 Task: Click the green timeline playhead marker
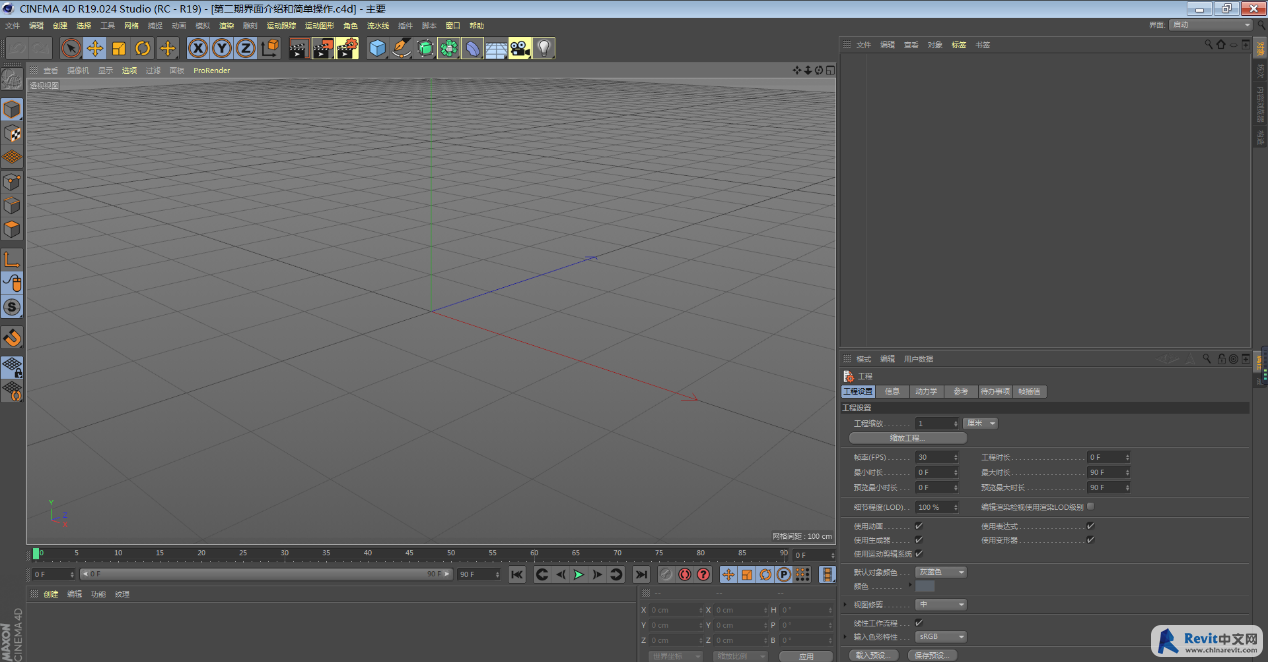(37, 553)
